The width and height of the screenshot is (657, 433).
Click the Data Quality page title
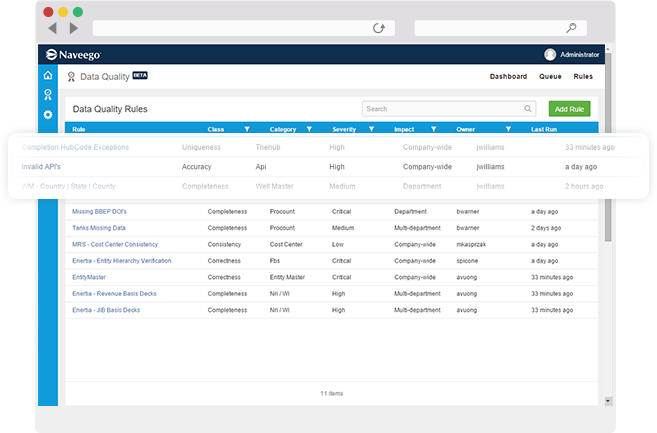tap(105, 77)
